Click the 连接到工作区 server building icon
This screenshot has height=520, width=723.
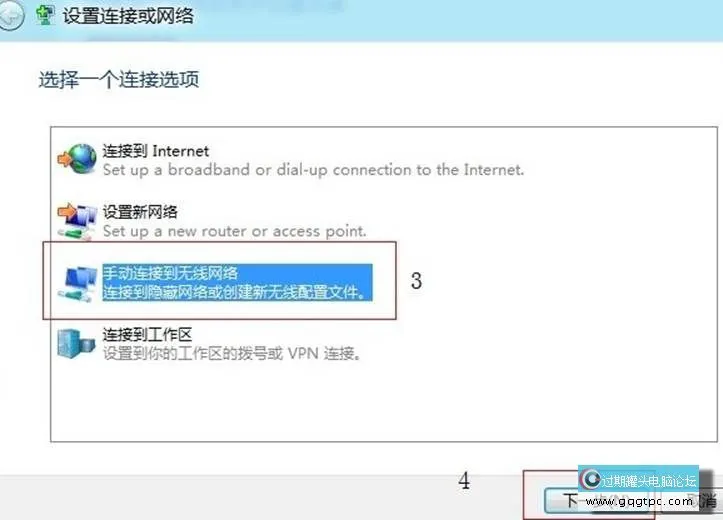[x=76, y=343]
